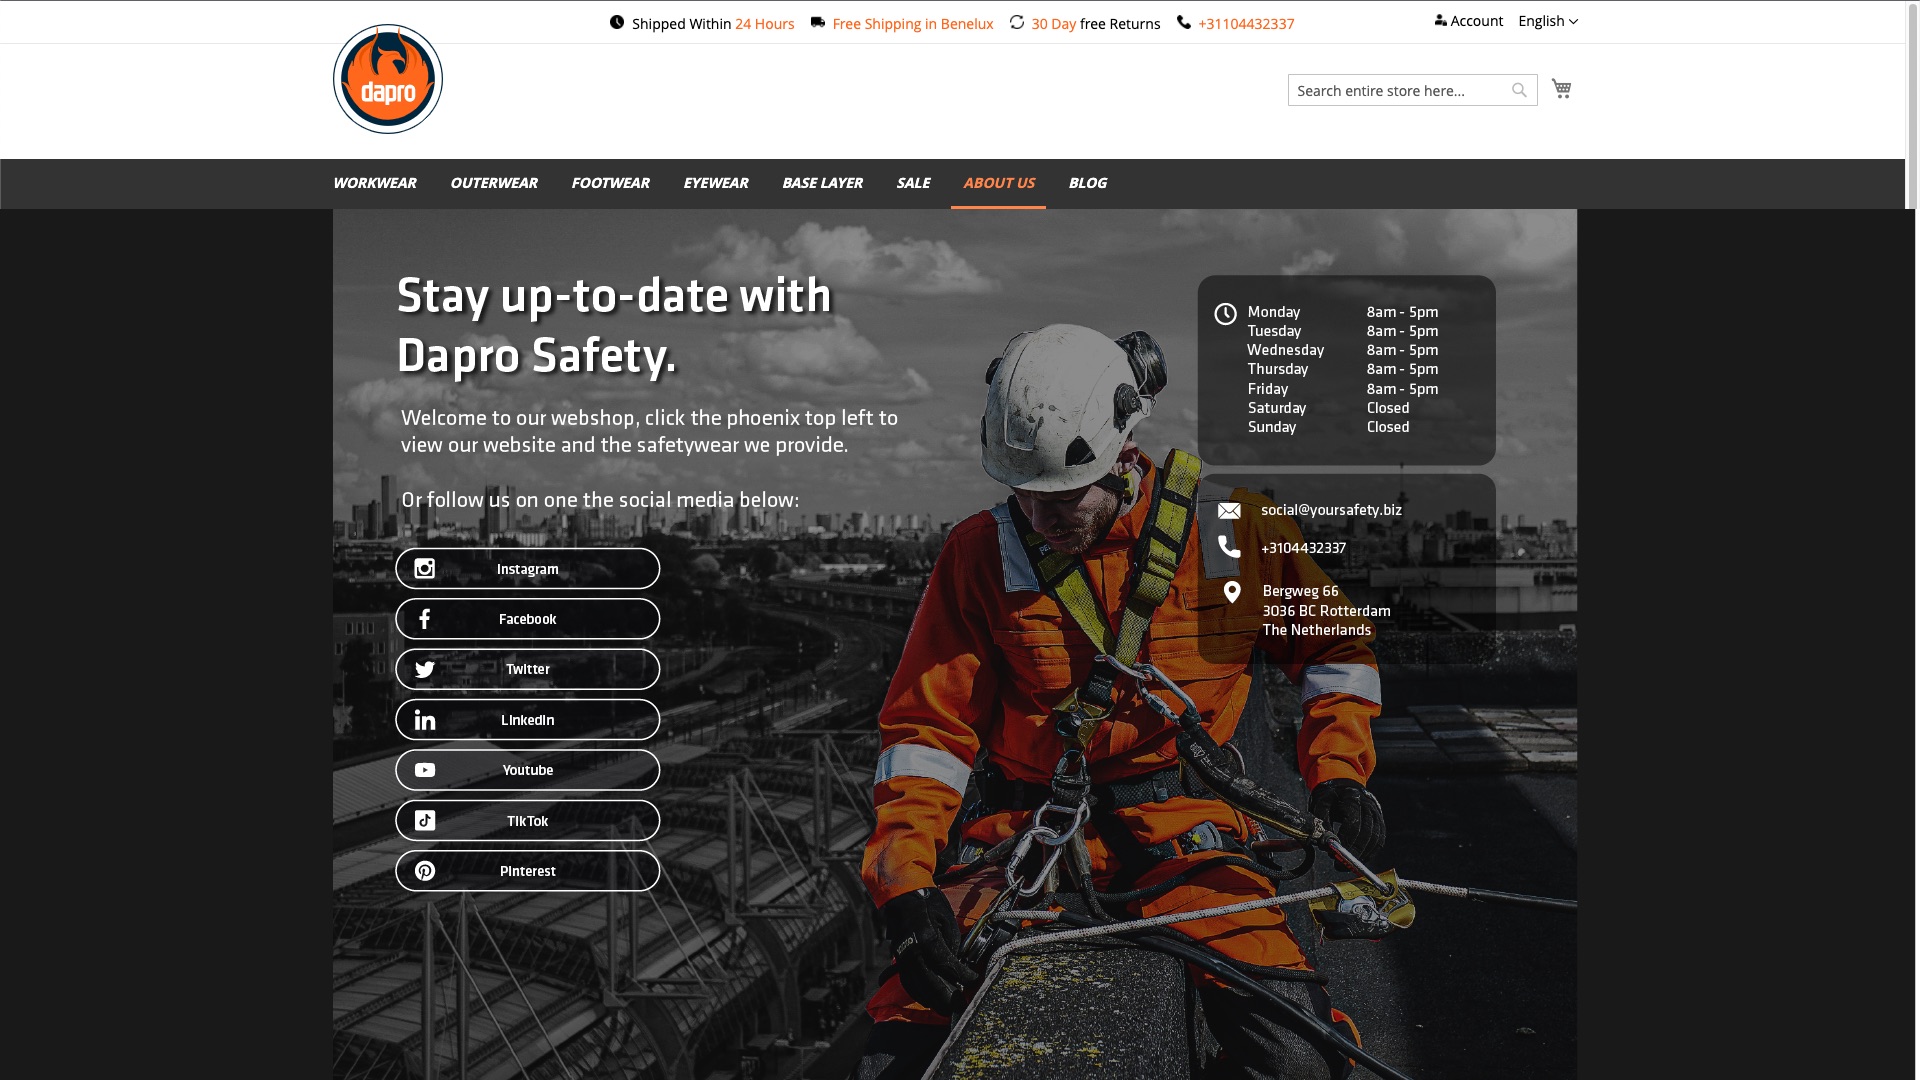Open the Pinterest social button
Viewport: 1920px width, 1080px height.
tap(527, 871)
